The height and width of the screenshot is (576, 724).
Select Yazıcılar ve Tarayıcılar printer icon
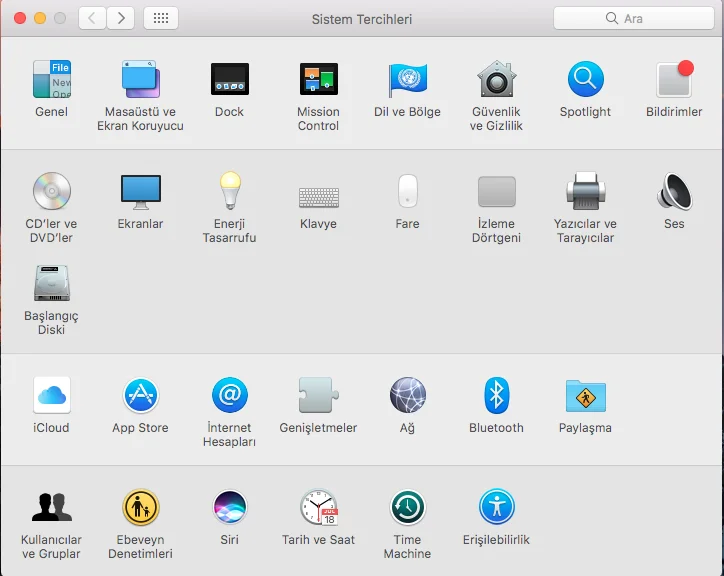585,192
